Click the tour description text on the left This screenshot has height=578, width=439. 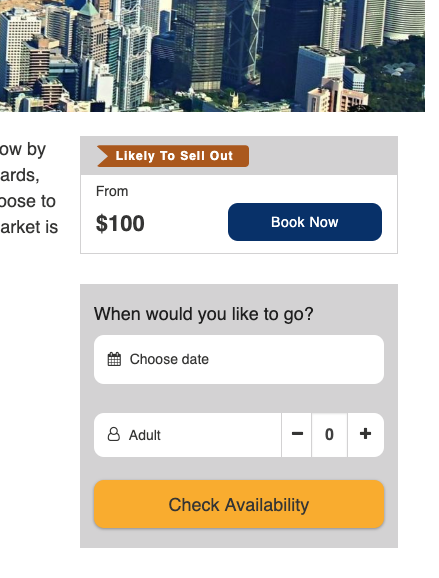coord(29,188)
